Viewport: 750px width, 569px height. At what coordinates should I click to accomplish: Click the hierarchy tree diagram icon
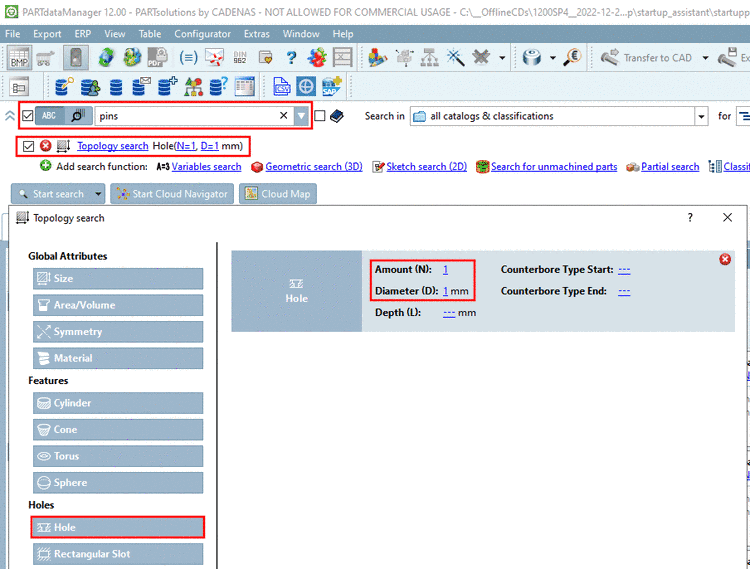[x=430, y=57]
